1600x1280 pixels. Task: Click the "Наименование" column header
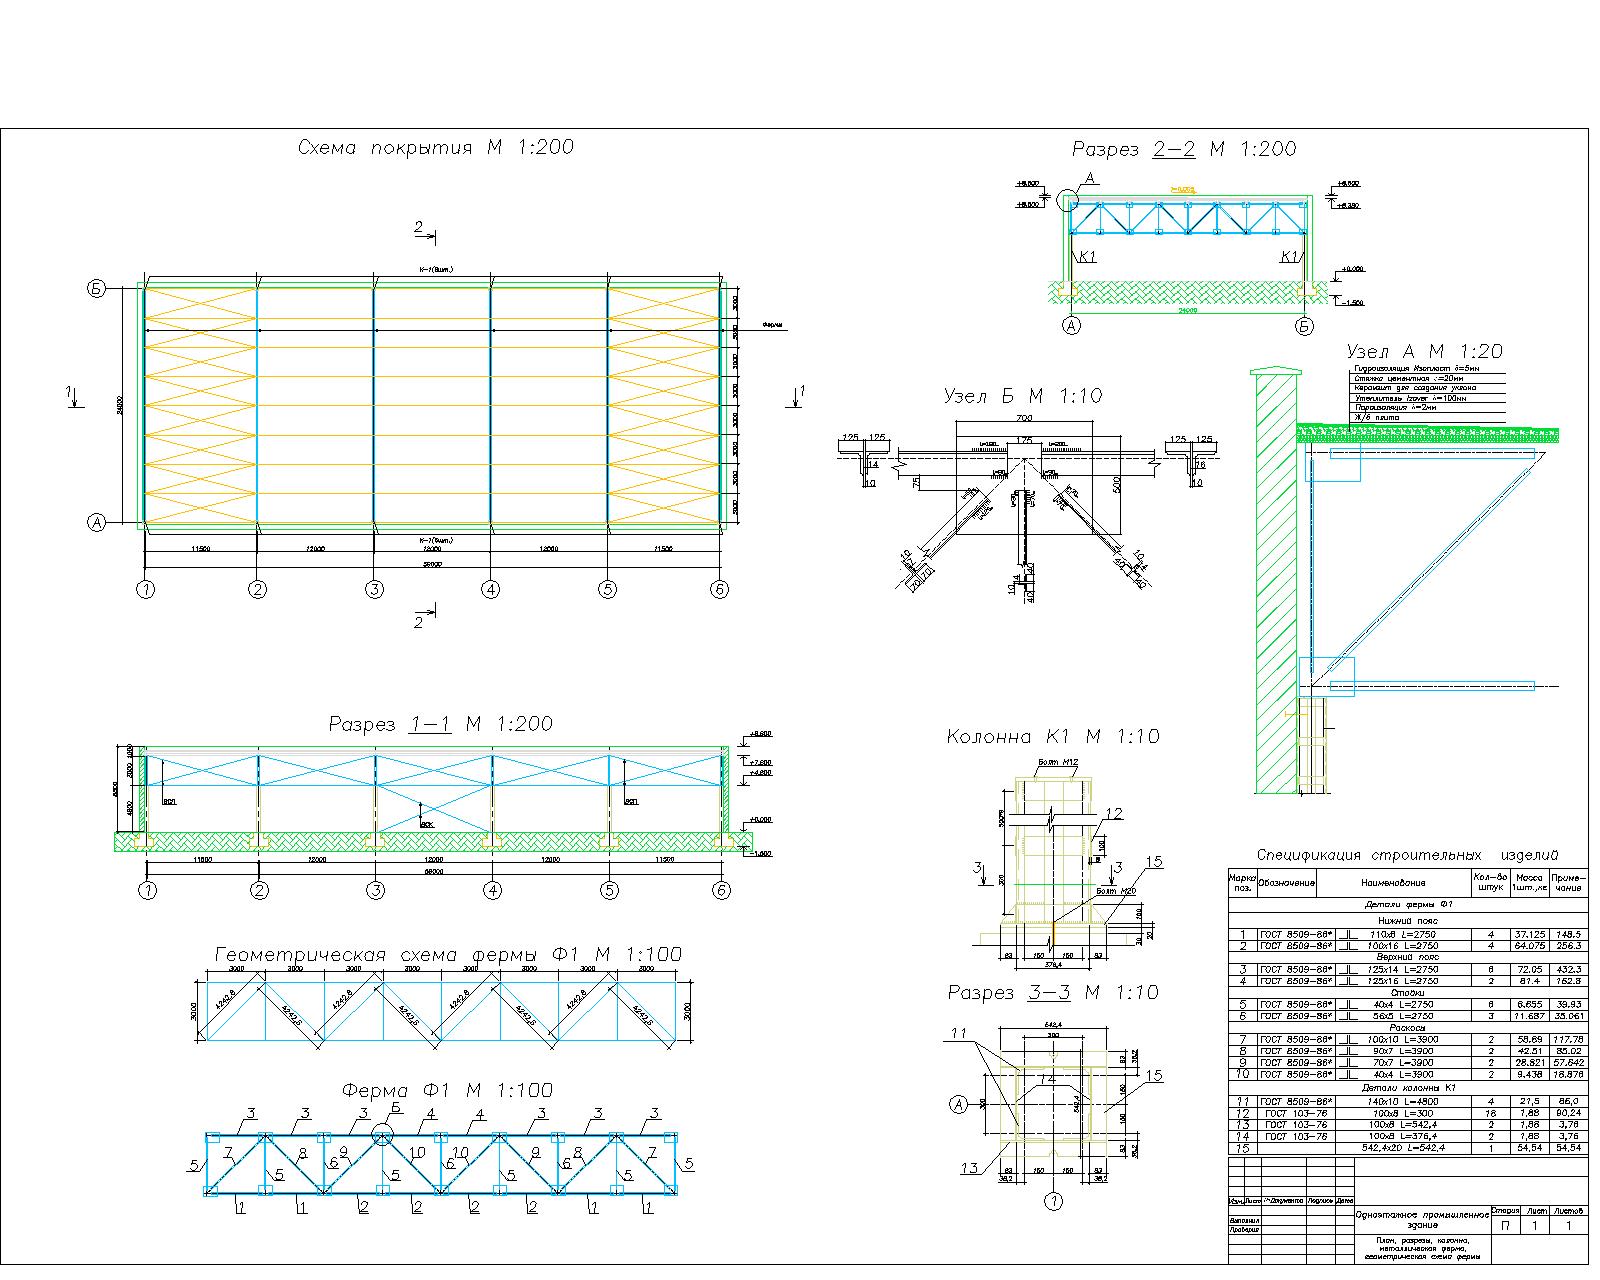click(x=1393, y=883)
